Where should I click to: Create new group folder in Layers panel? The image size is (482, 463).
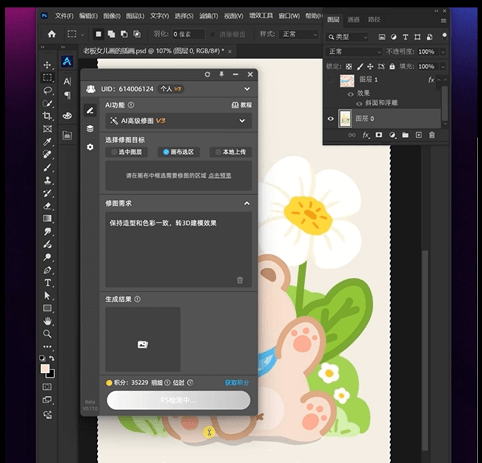click(x=405, y=135)
